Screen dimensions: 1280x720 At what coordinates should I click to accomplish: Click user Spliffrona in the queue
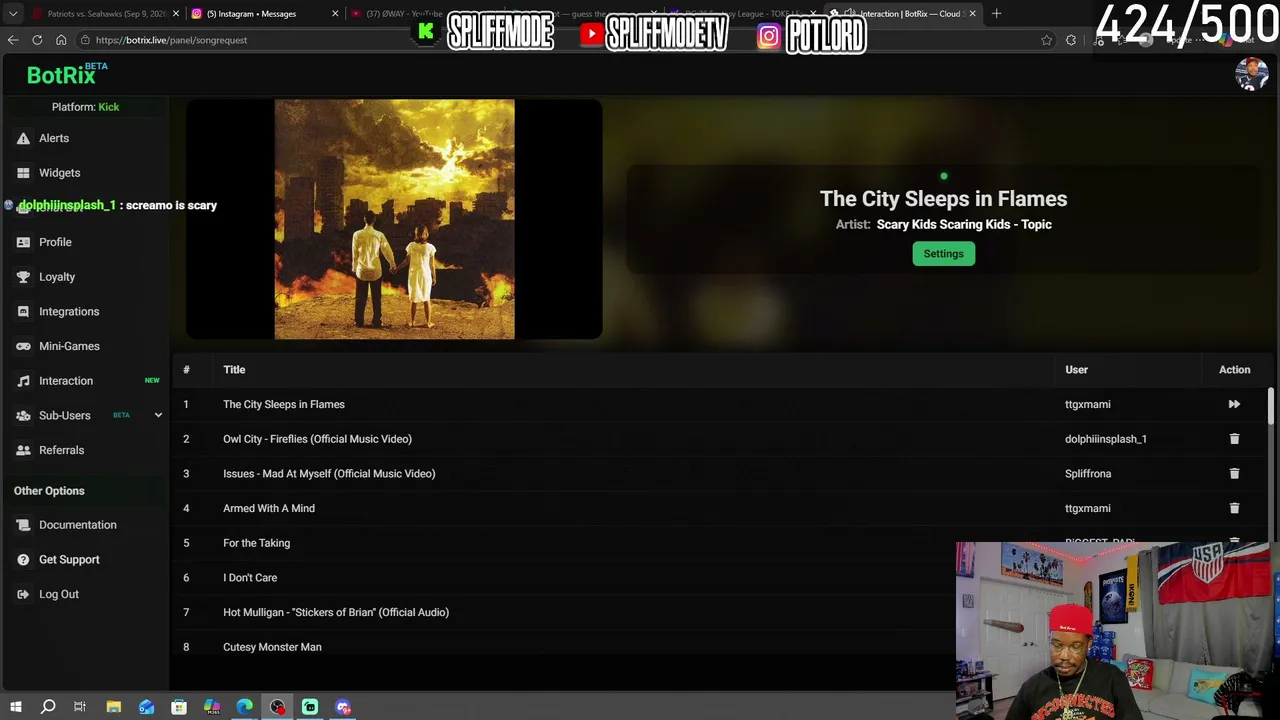pyautogui.click(x=1088, y=474)
